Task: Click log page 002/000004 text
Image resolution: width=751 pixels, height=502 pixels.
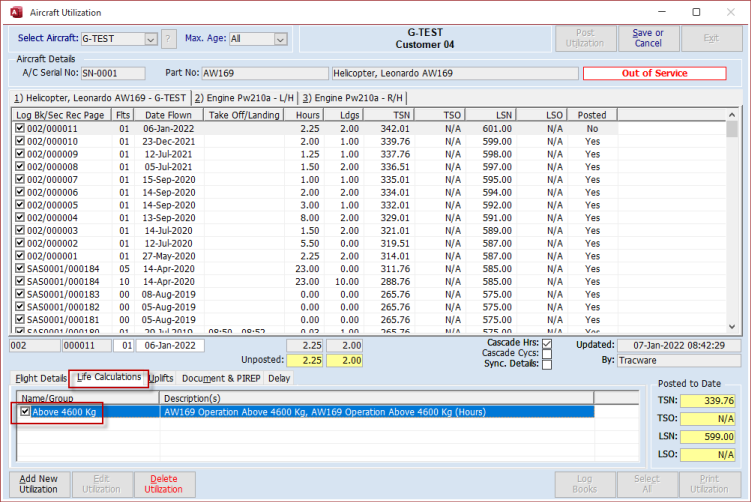Action: pyautogui.click(x=52, y=217)
